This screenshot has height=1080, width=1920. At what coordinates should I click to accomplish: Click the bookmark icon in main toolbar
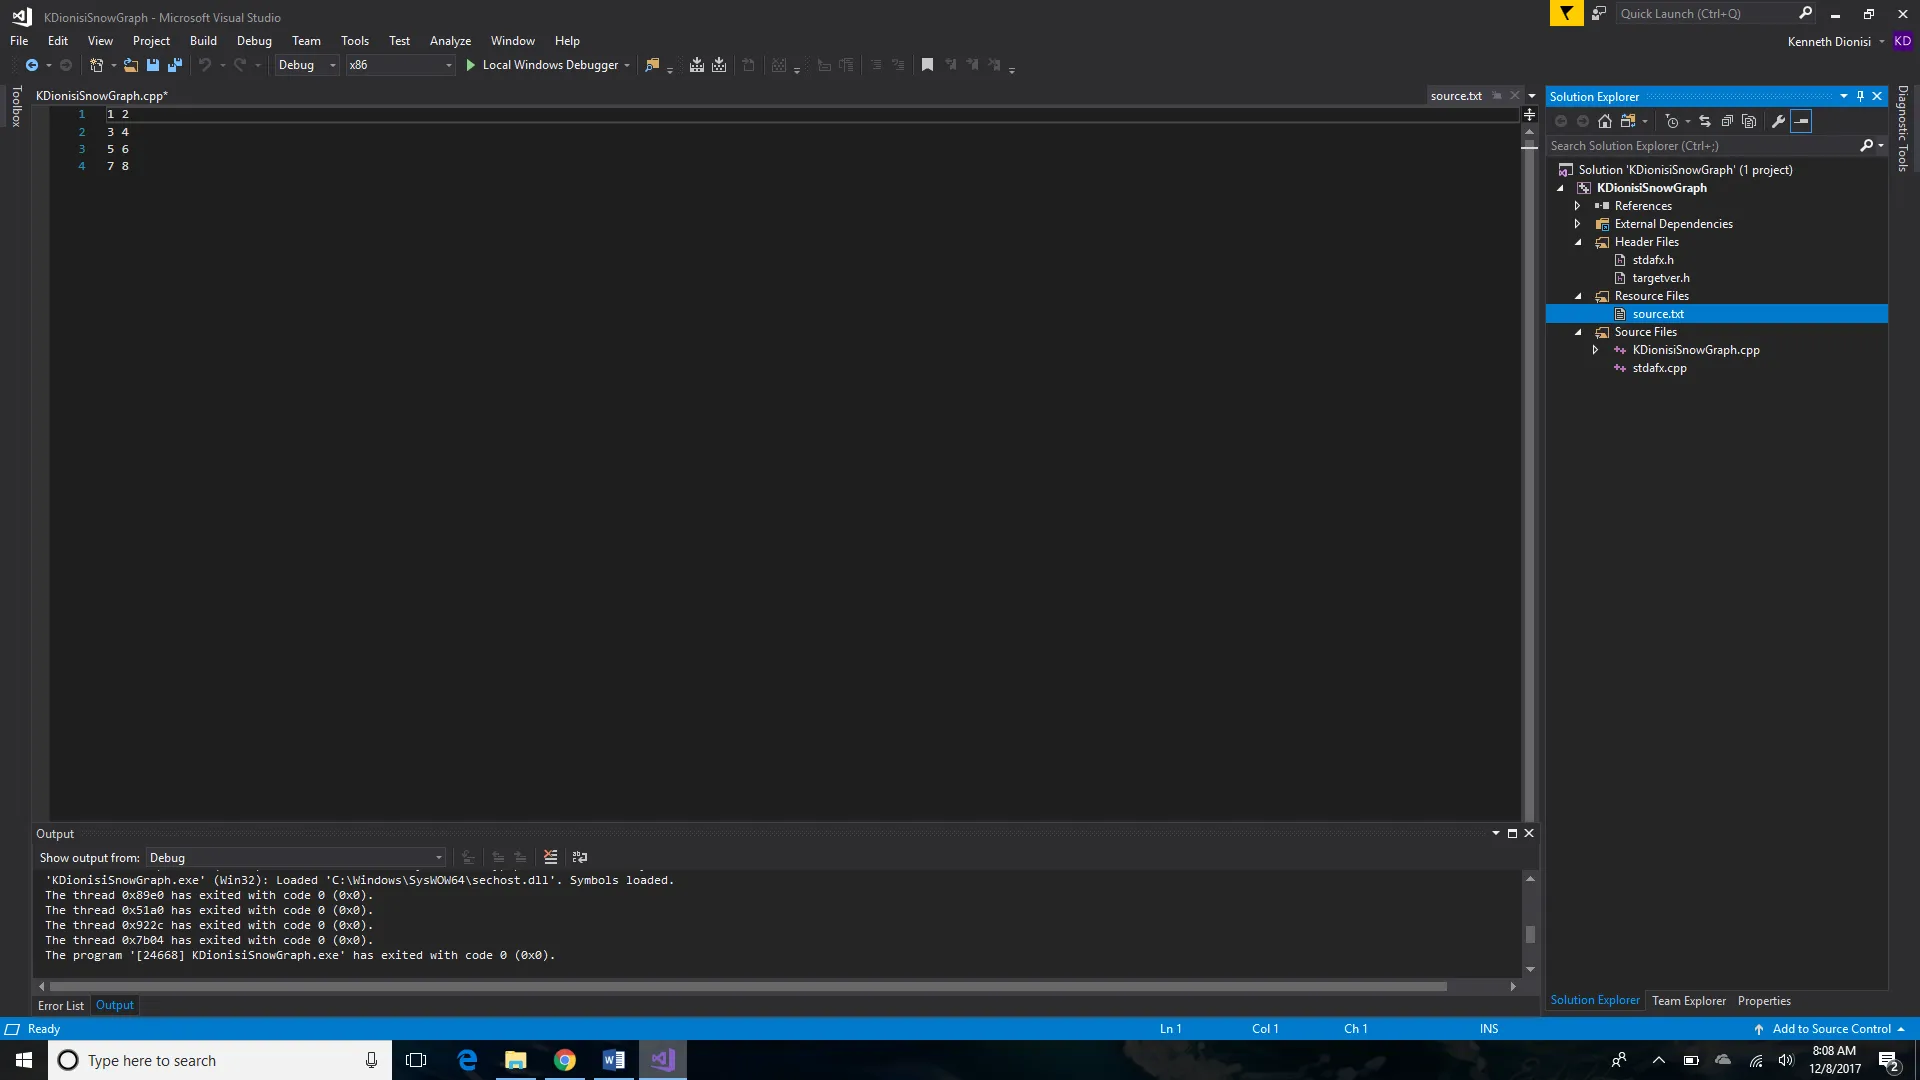click(927, 65)
